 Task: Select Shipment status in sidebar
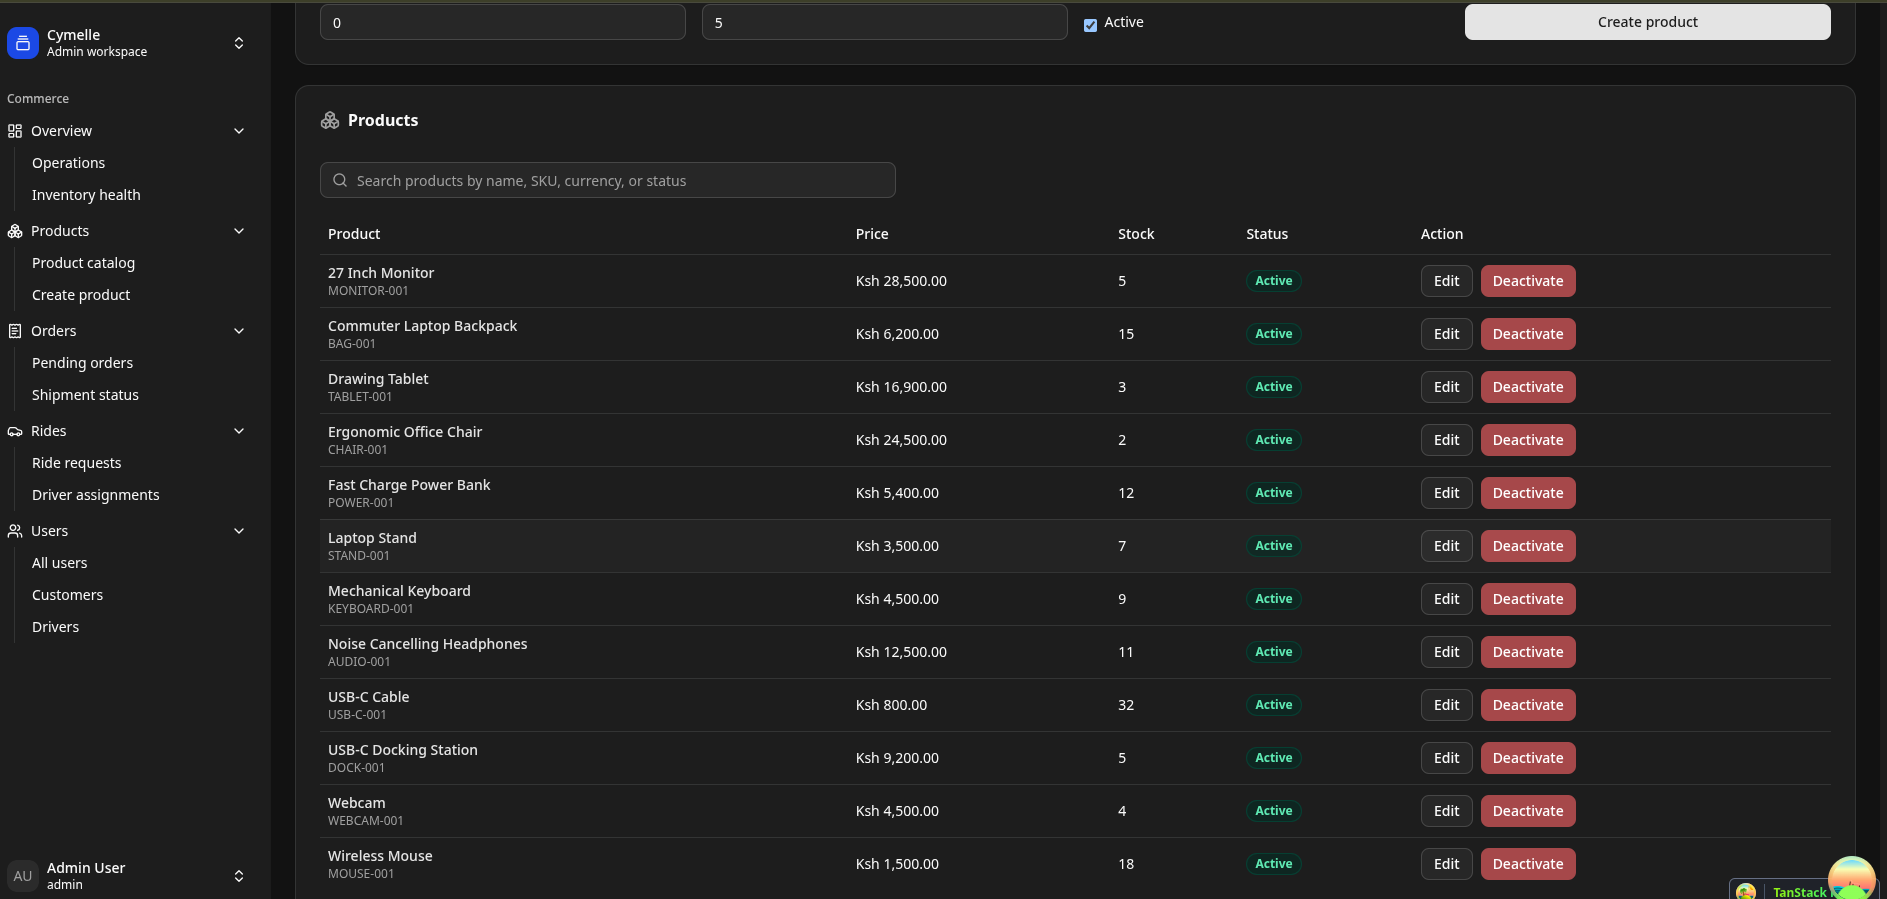click(x=85, y=395)
